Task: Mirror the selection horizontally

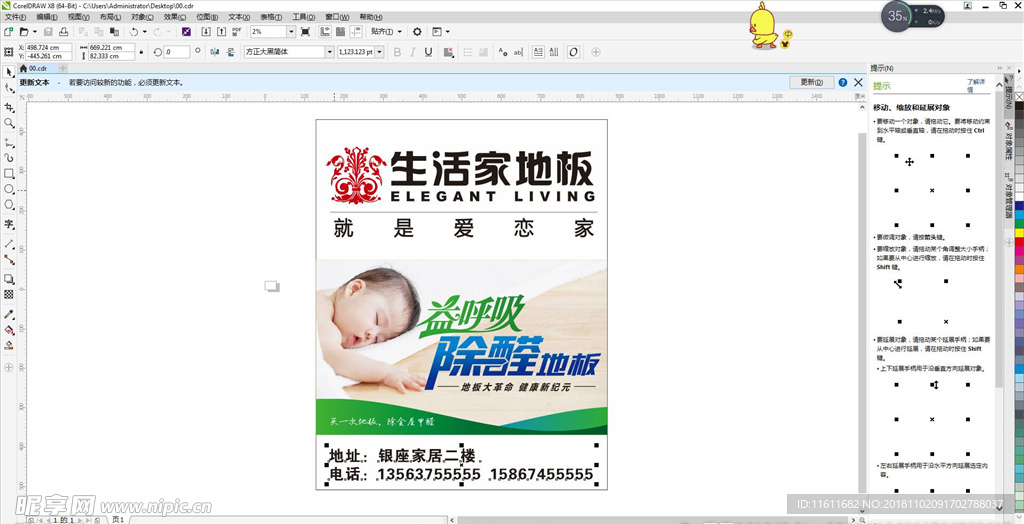Action: click(x=215, y=52)
